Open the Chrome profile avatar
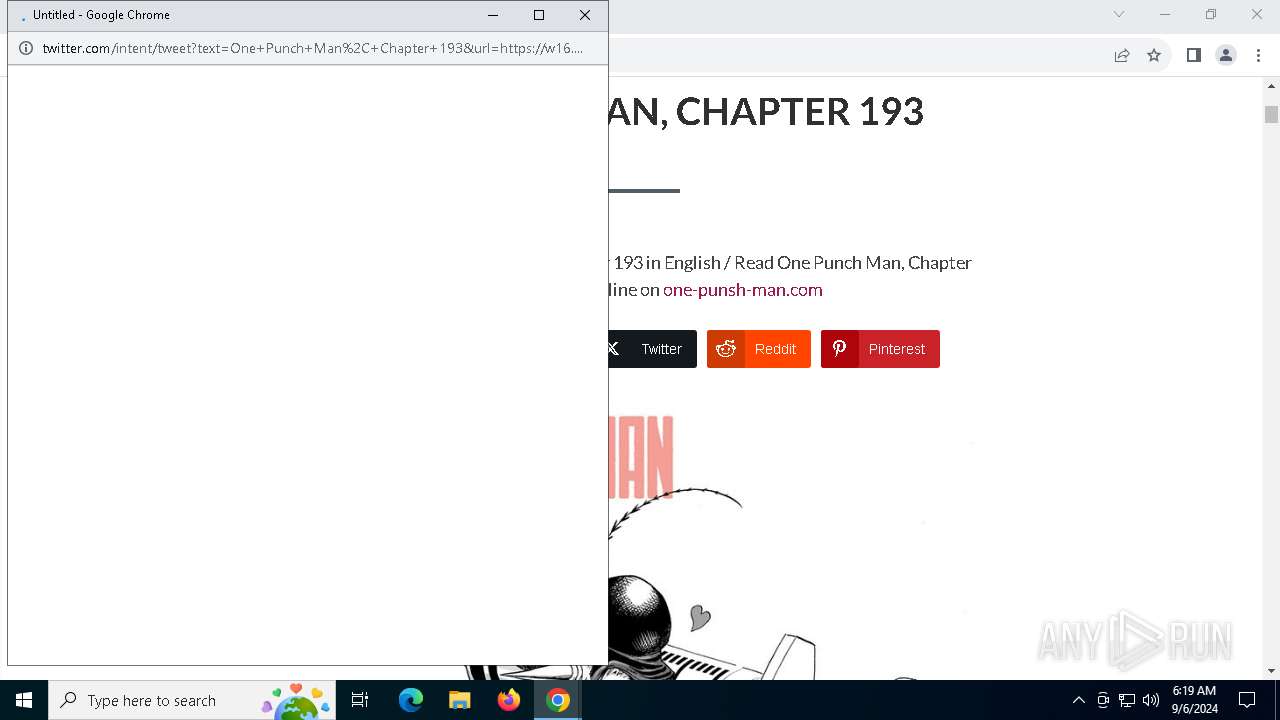This screenshot has width=1280, height=720. tap(1226, 55)
